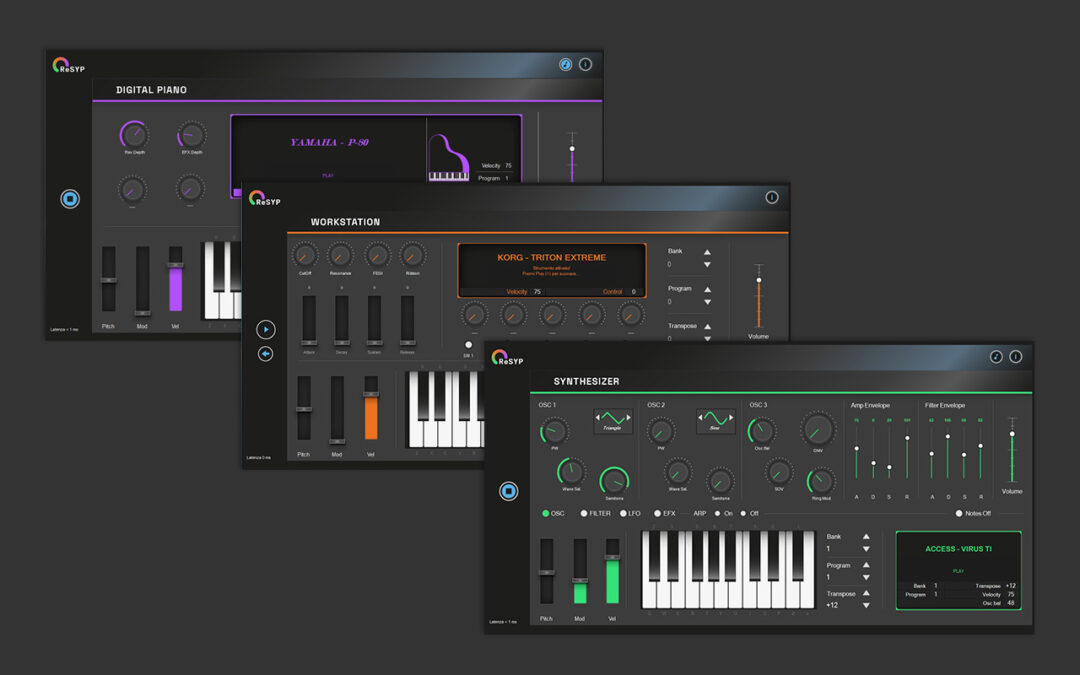Screen dimensions: 1080x675
Task: Decrease Transpose value in Synthesizer window
Action: tap(866, 606)
